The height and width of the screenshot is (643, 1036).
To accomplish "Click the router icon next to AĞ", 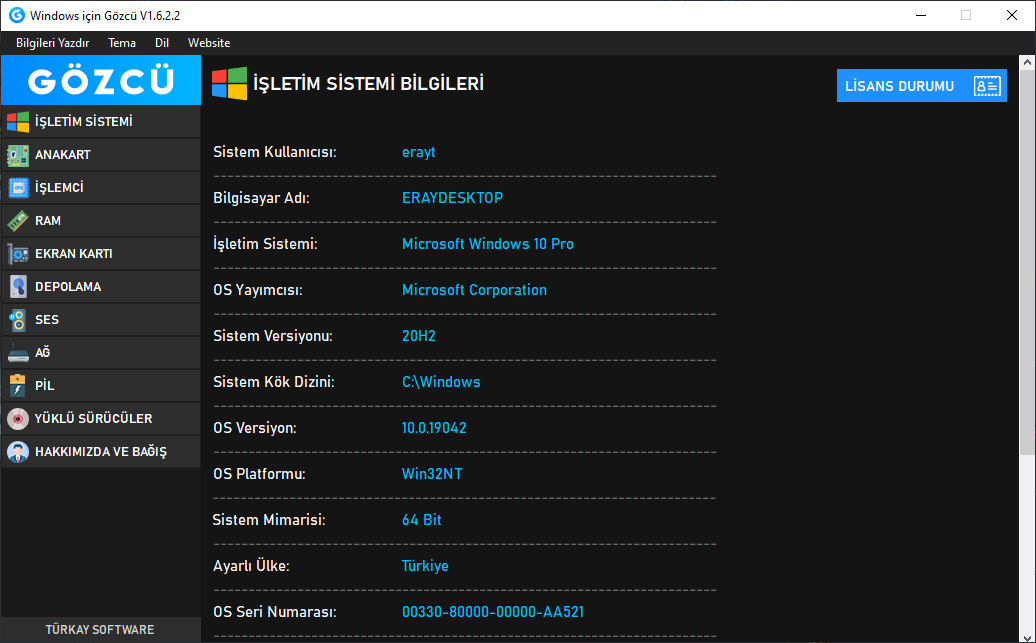I will click(18, 353).
